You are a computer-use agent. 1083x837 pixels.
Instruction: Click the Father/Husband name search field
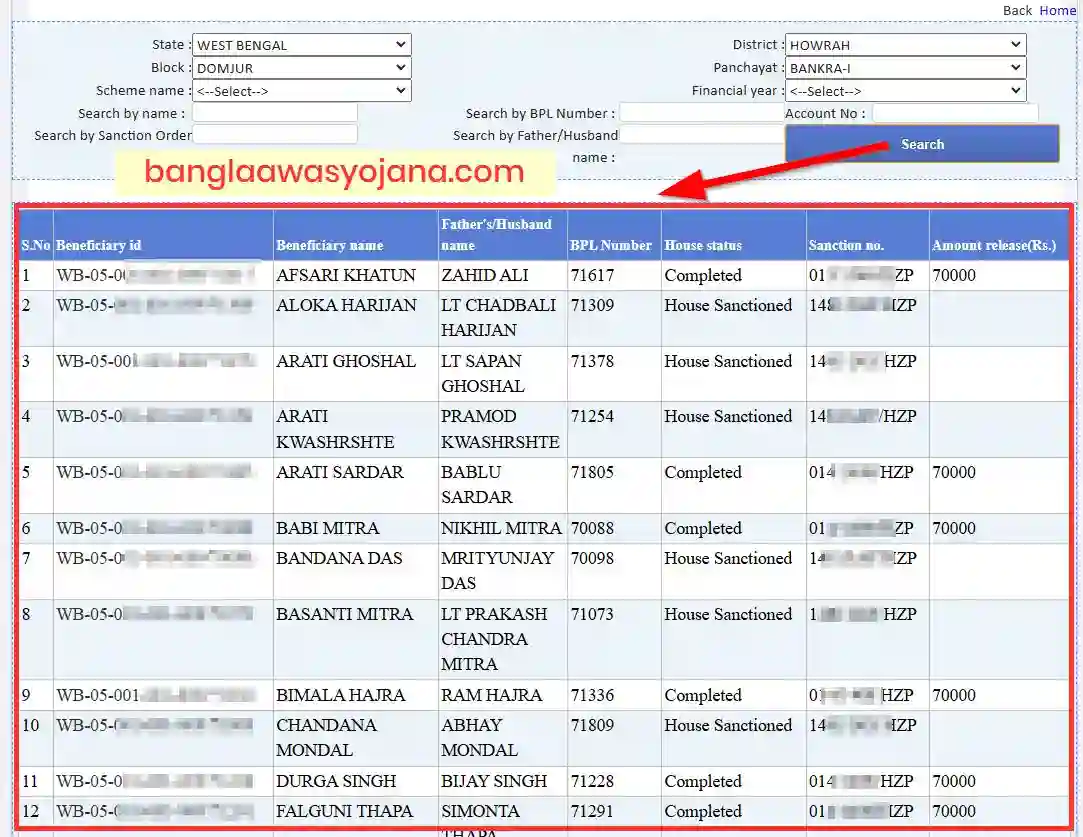point(700,135)
